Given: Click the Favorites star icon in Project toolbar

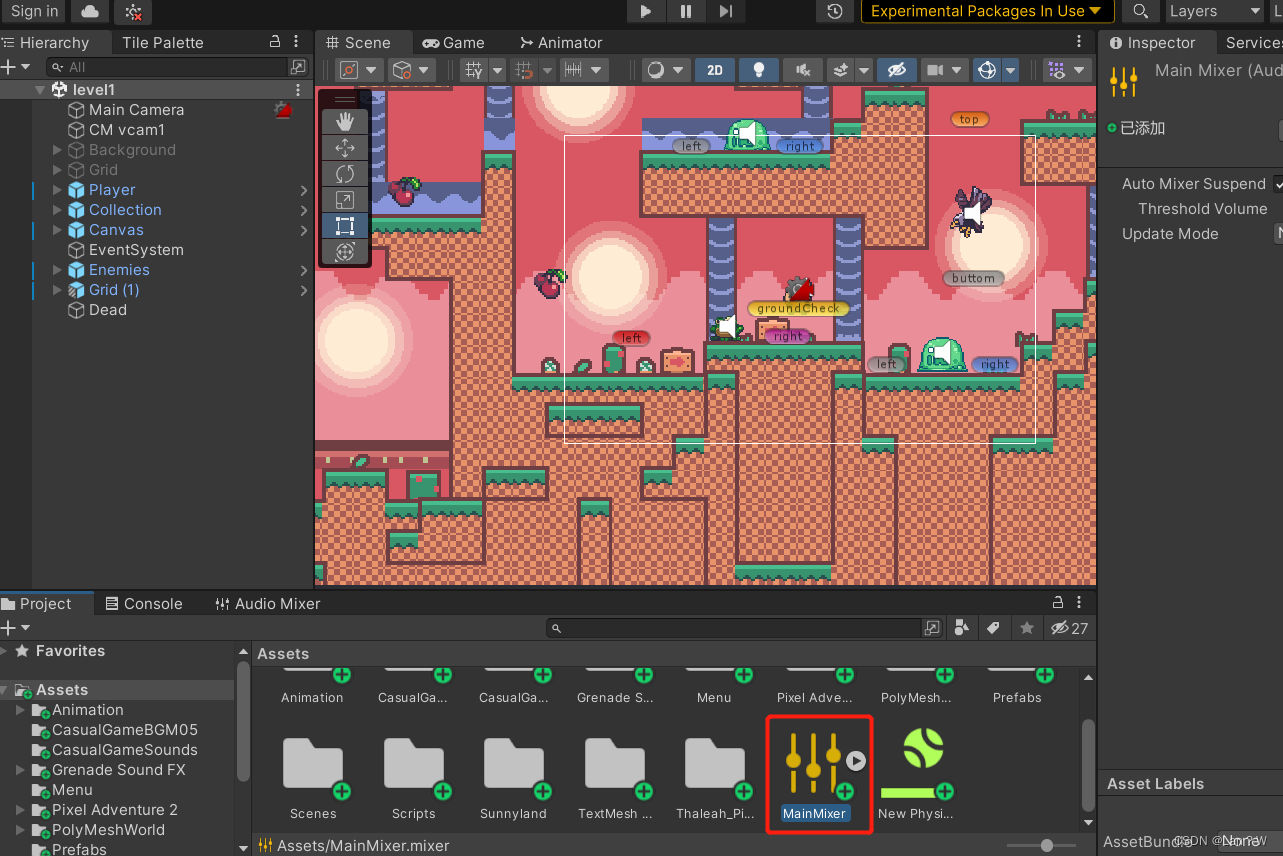Looking at the screenshot, I should [1026, 628].
